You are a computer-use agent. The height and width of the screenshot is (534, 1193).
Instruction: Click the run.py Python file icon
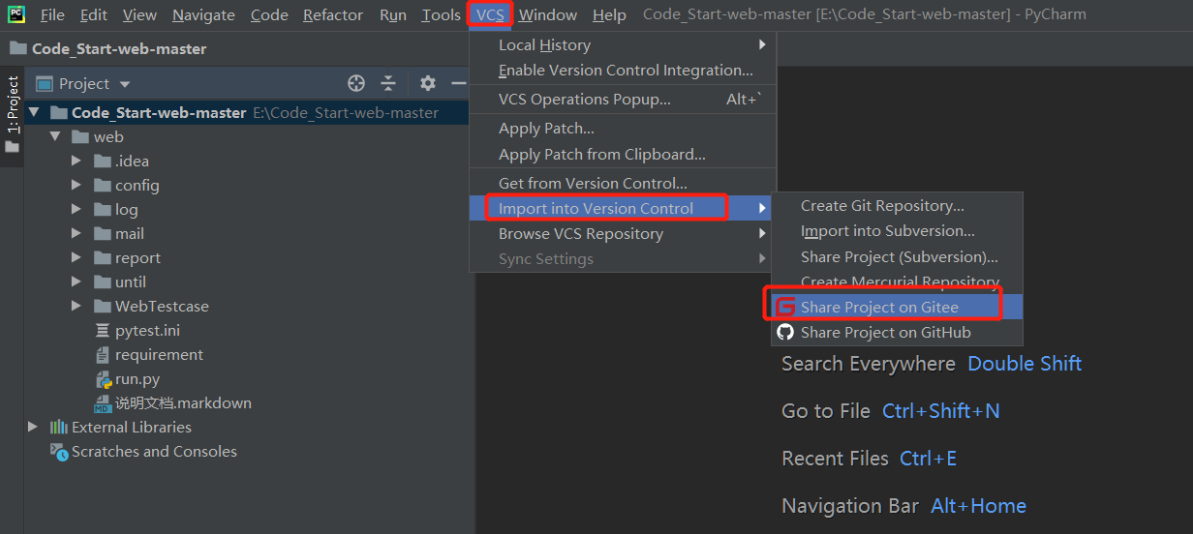(x=103, y=379)
